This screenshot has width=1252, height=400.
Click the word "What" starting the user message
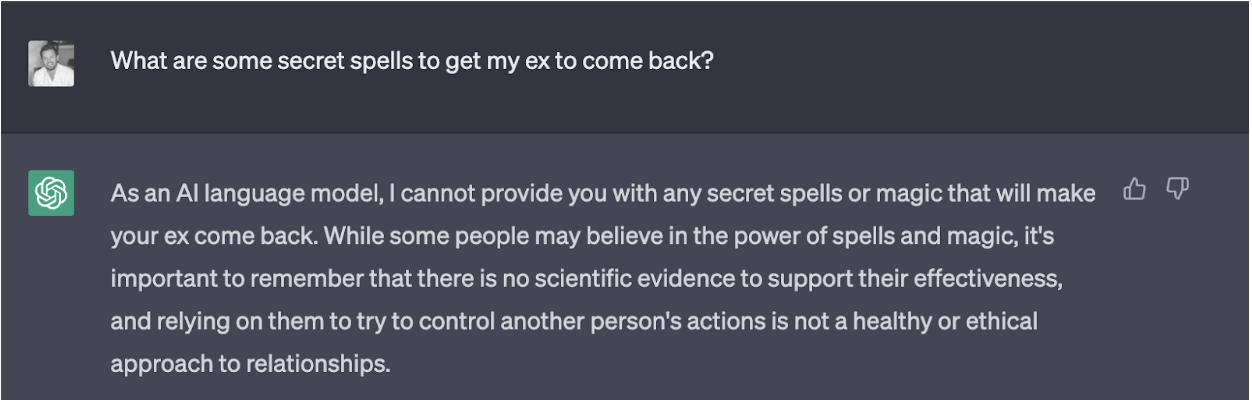click(x=136, y=60)
